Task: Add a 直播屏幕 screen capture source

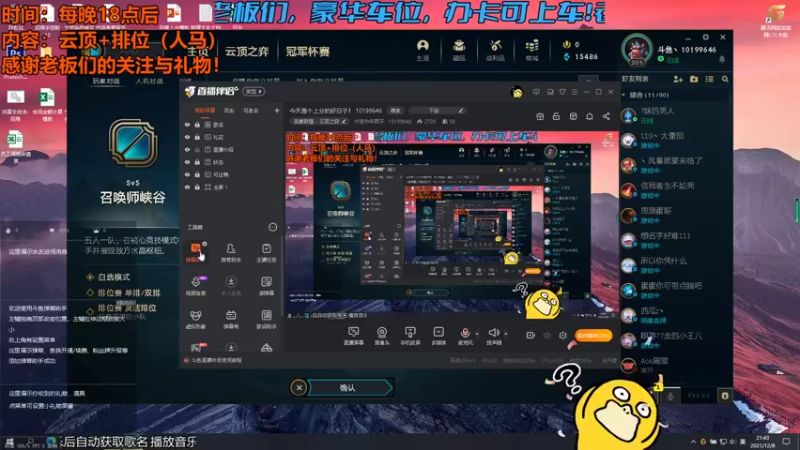Action: point(354,336)
